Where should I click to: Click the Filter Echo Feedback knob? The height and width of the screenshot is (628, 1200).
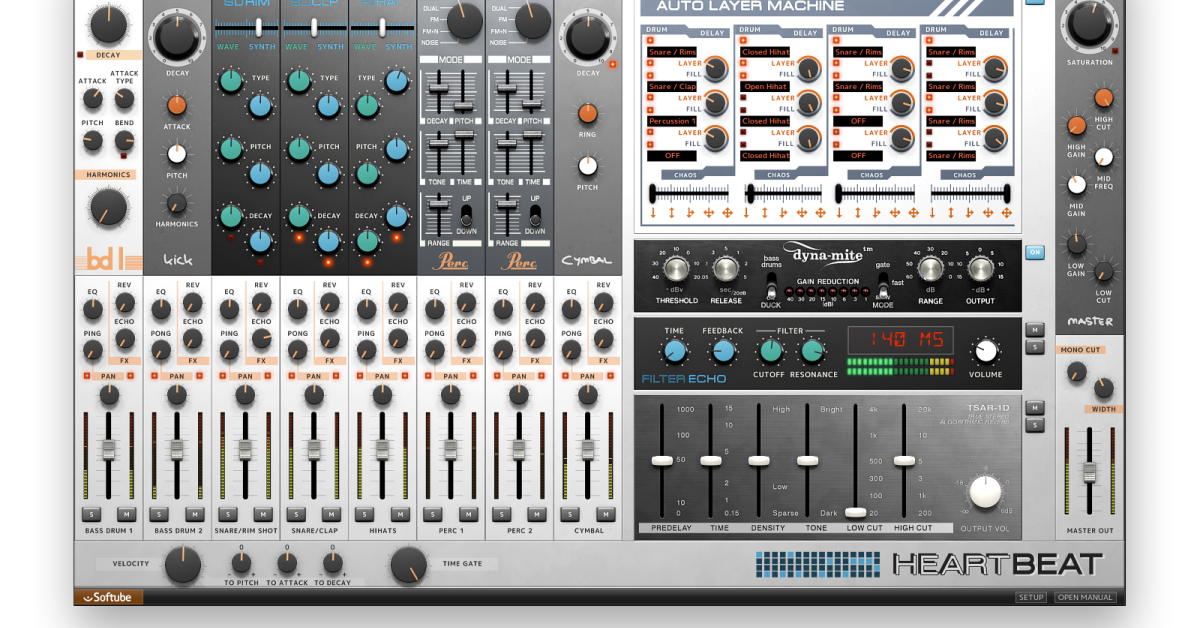coord(722,351)
